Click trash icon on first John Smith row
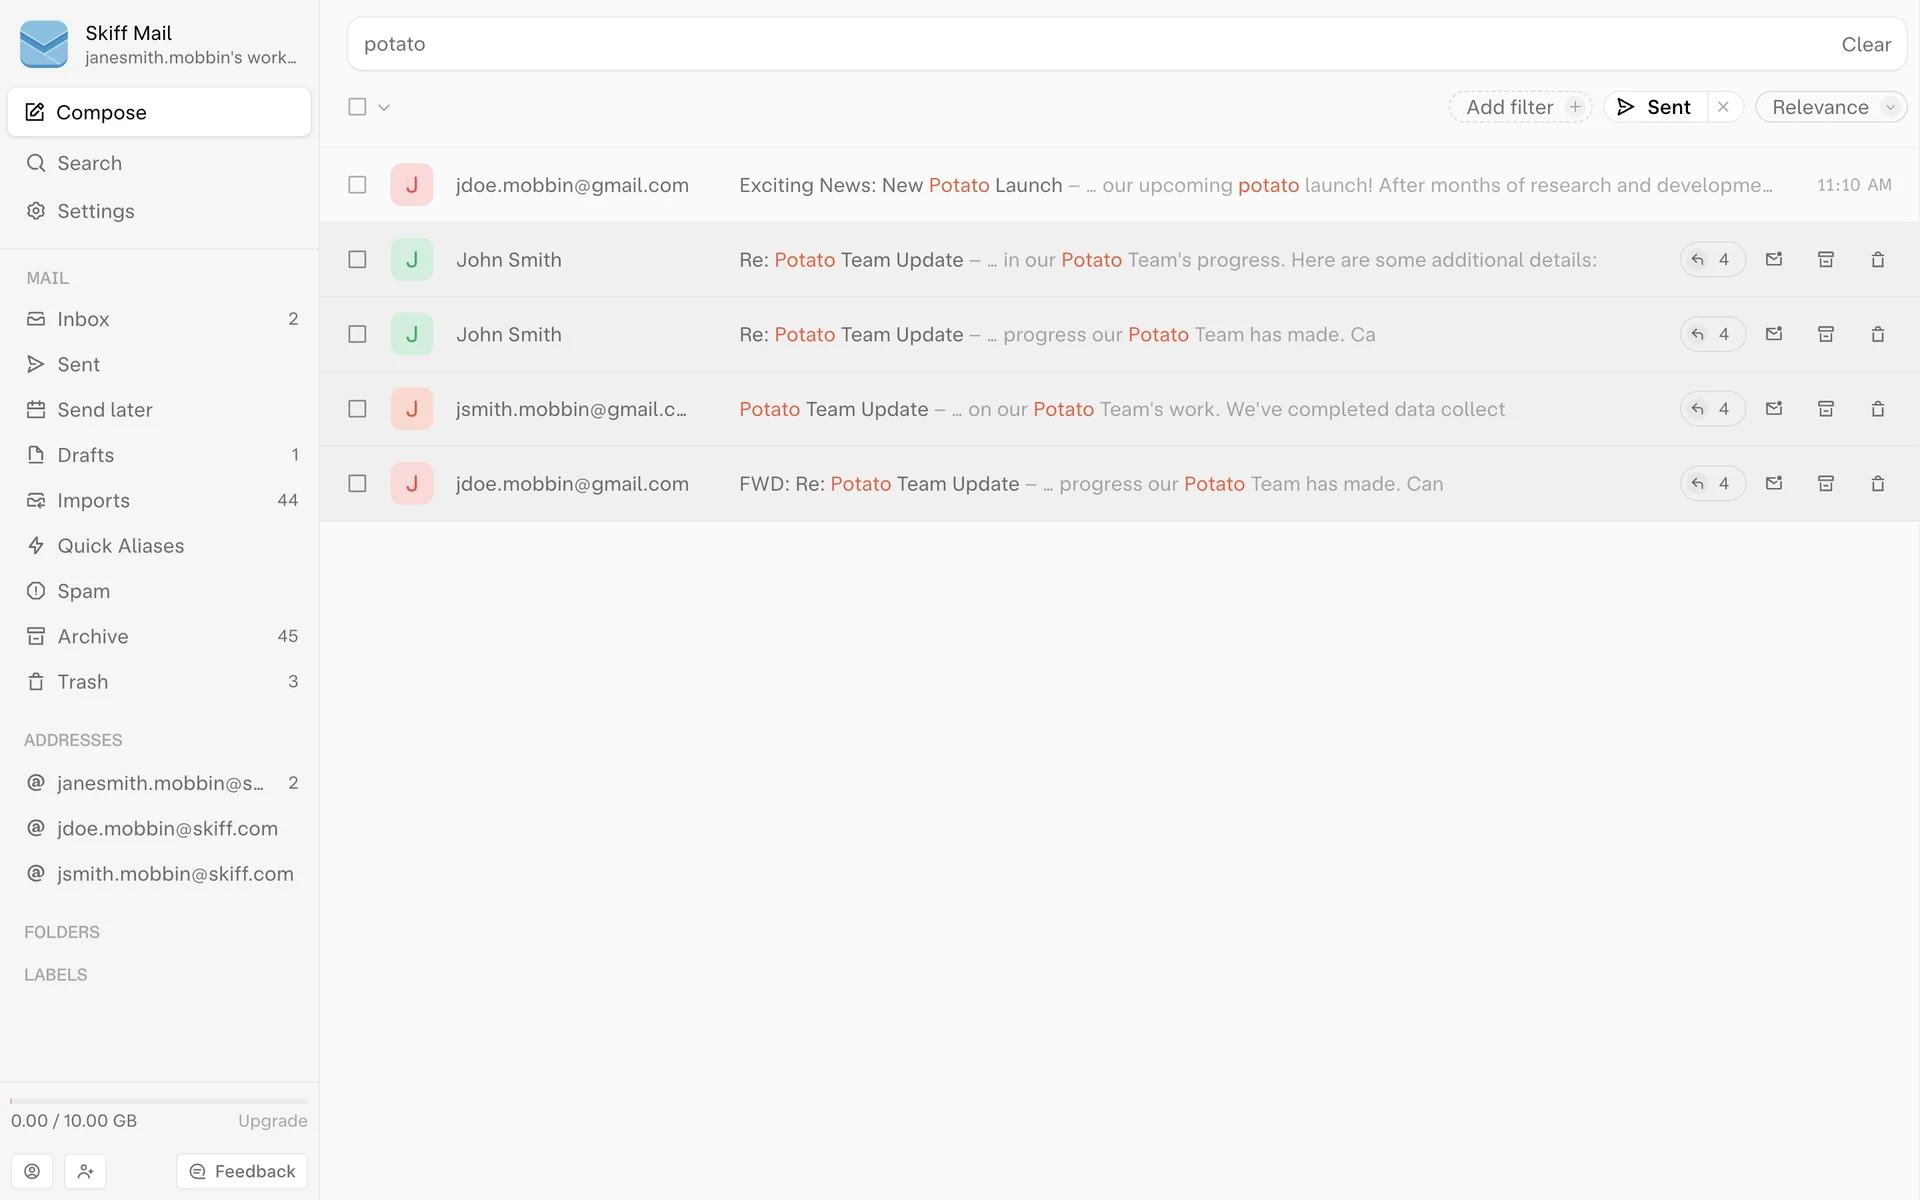 coord(1877,260)
